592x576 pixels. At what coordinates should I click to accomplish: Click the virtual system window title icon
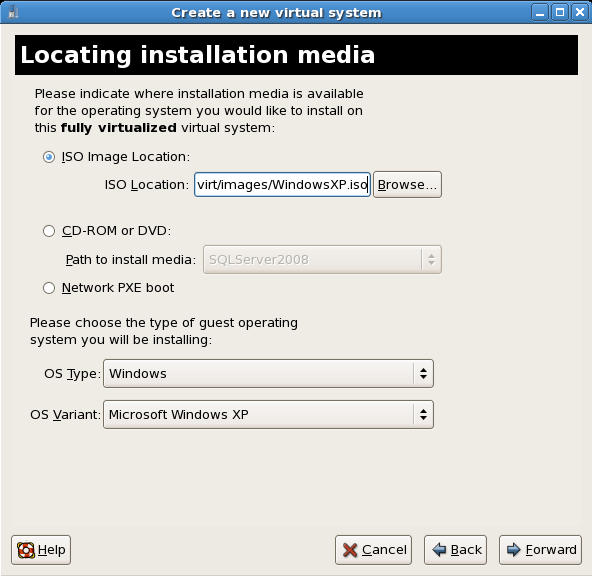pyautogui.click(x=13, y=12)
